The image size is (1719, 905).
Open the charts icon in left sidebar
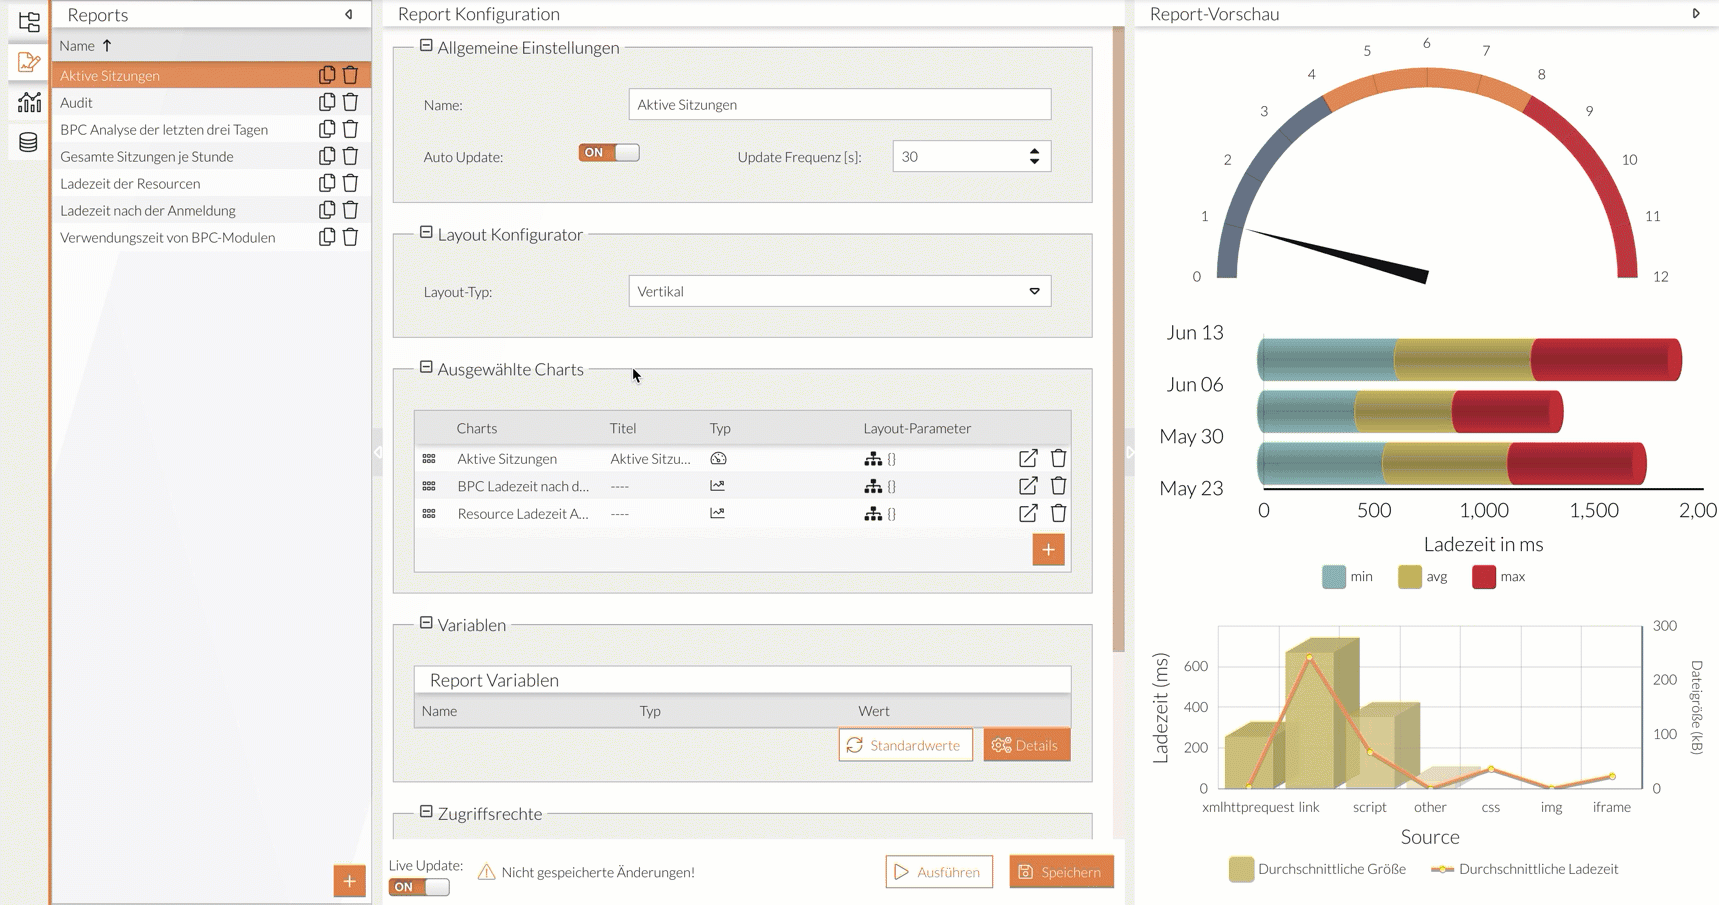pos(28,102)
